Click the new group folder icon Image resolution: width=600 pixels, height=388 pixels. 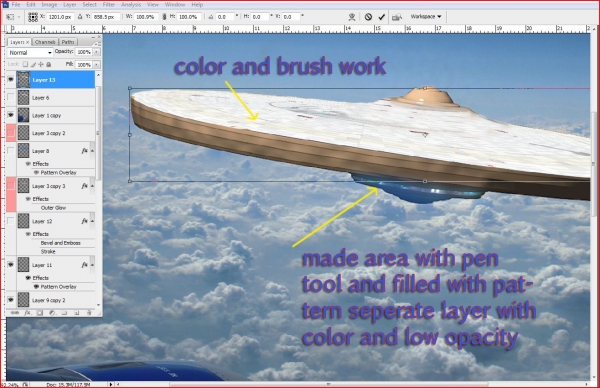pos(64,313)
